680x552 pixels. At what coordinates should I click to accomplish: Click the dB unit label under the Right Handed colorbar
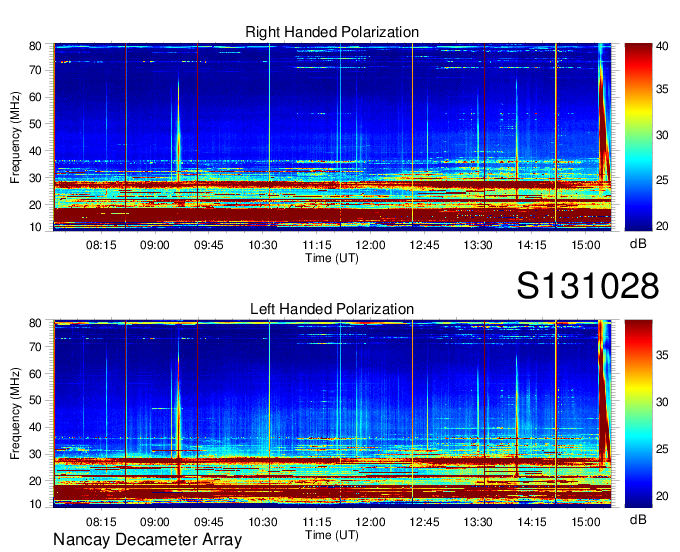coord(638,244)
